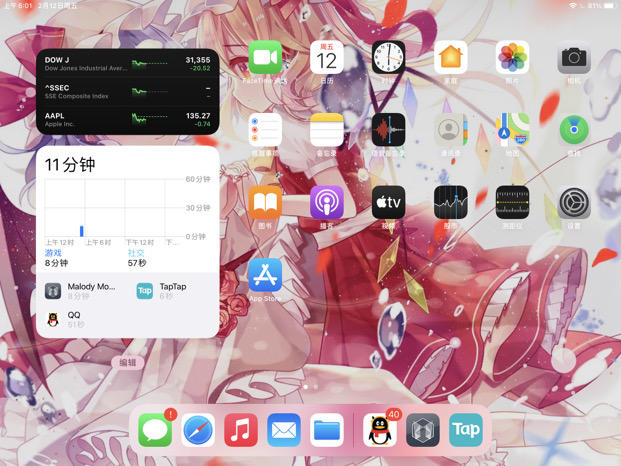Open the Voice Memos app
Screen dimensions: 621x466
388,130
